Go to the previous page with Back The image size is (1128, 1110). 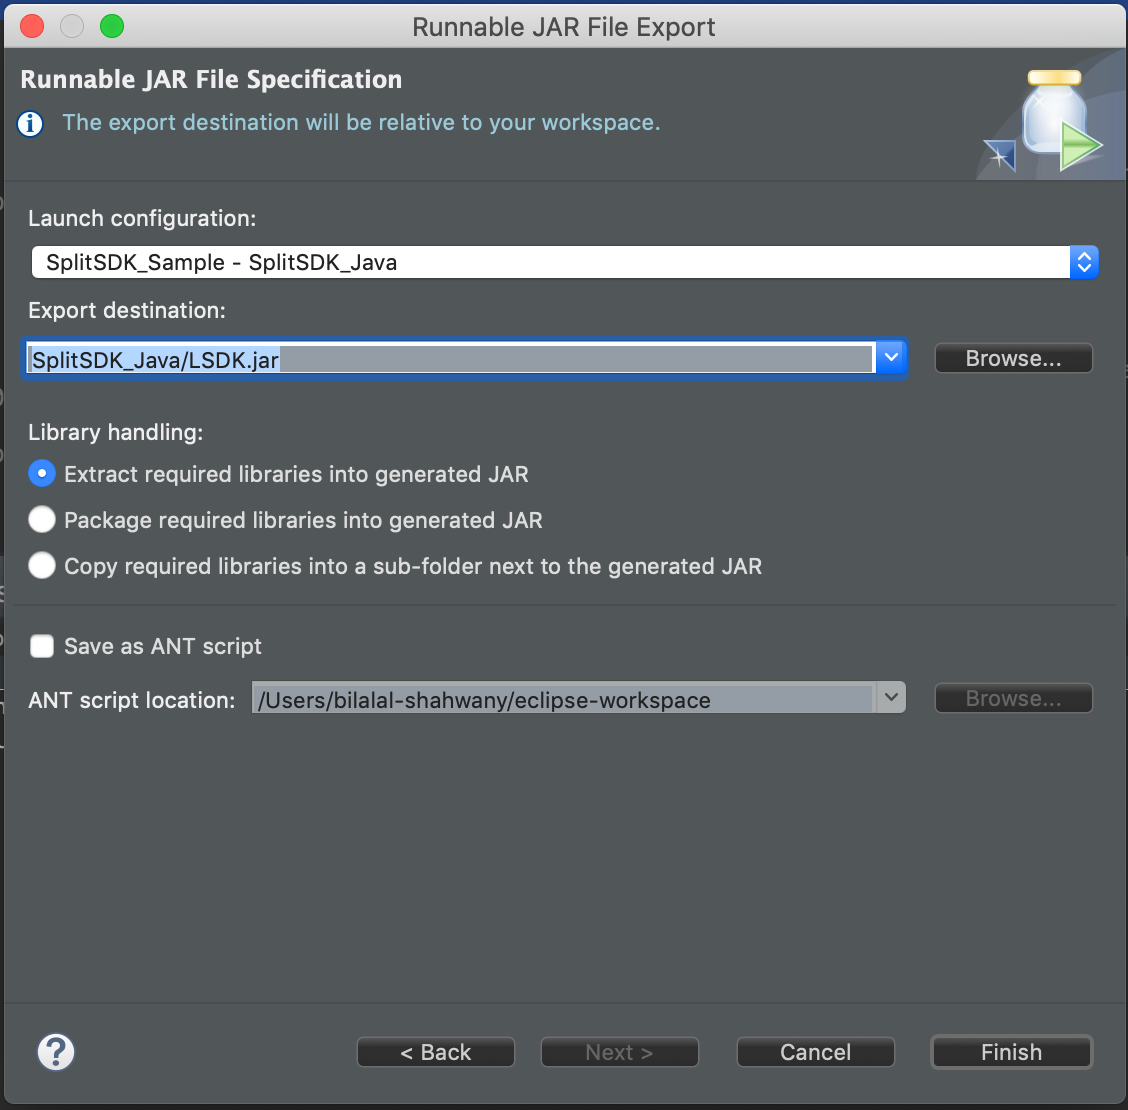pos(436,1052)
